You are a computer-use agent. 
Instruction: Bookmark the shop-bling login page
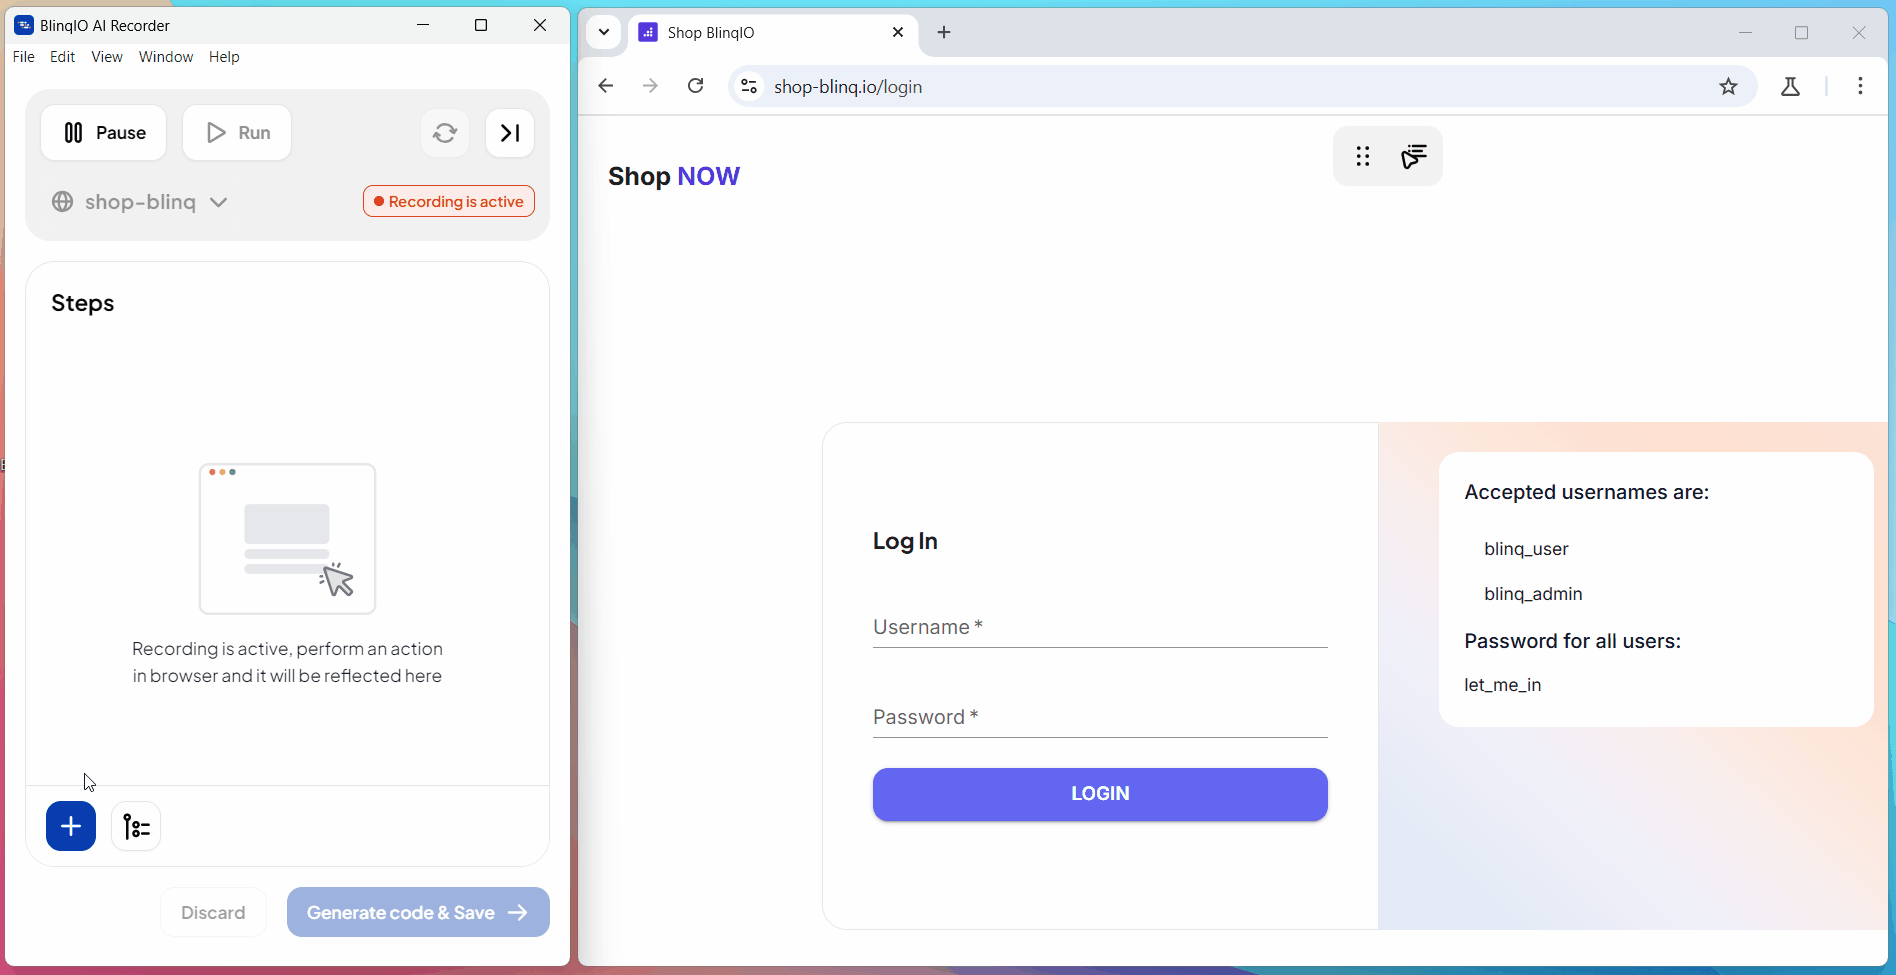1729,86
